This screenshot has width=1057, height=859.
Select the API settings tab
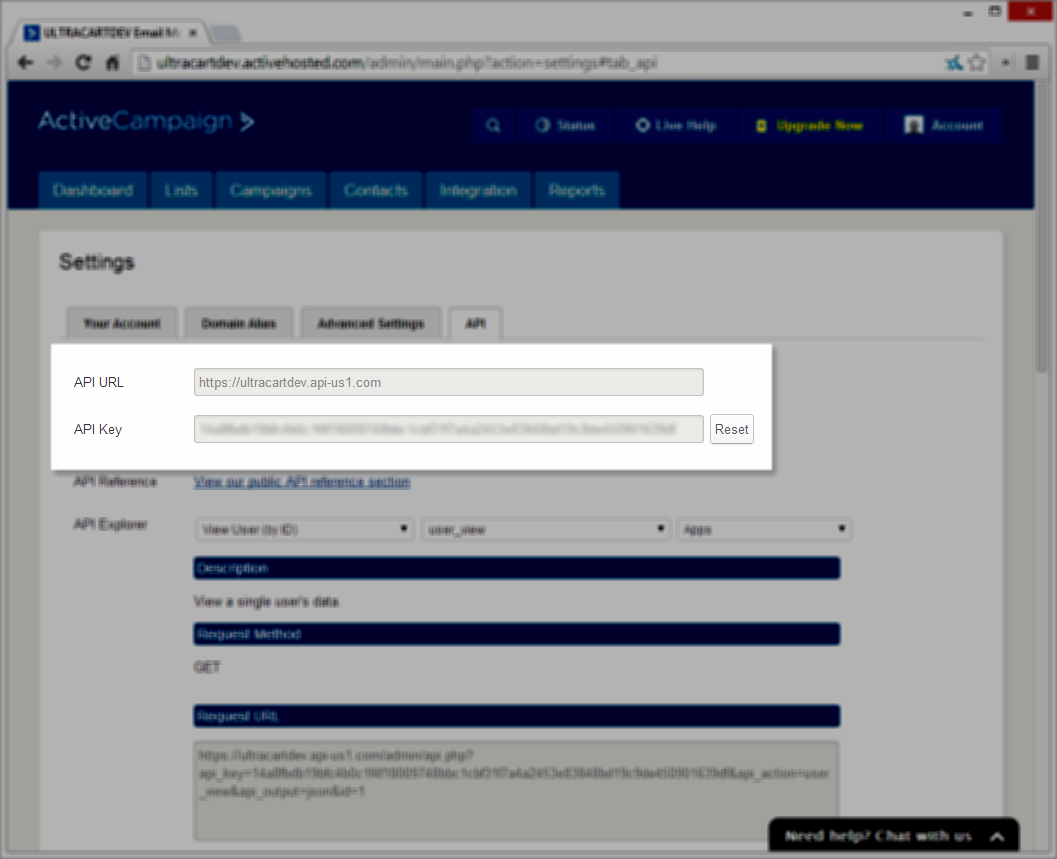click(475, 324)
